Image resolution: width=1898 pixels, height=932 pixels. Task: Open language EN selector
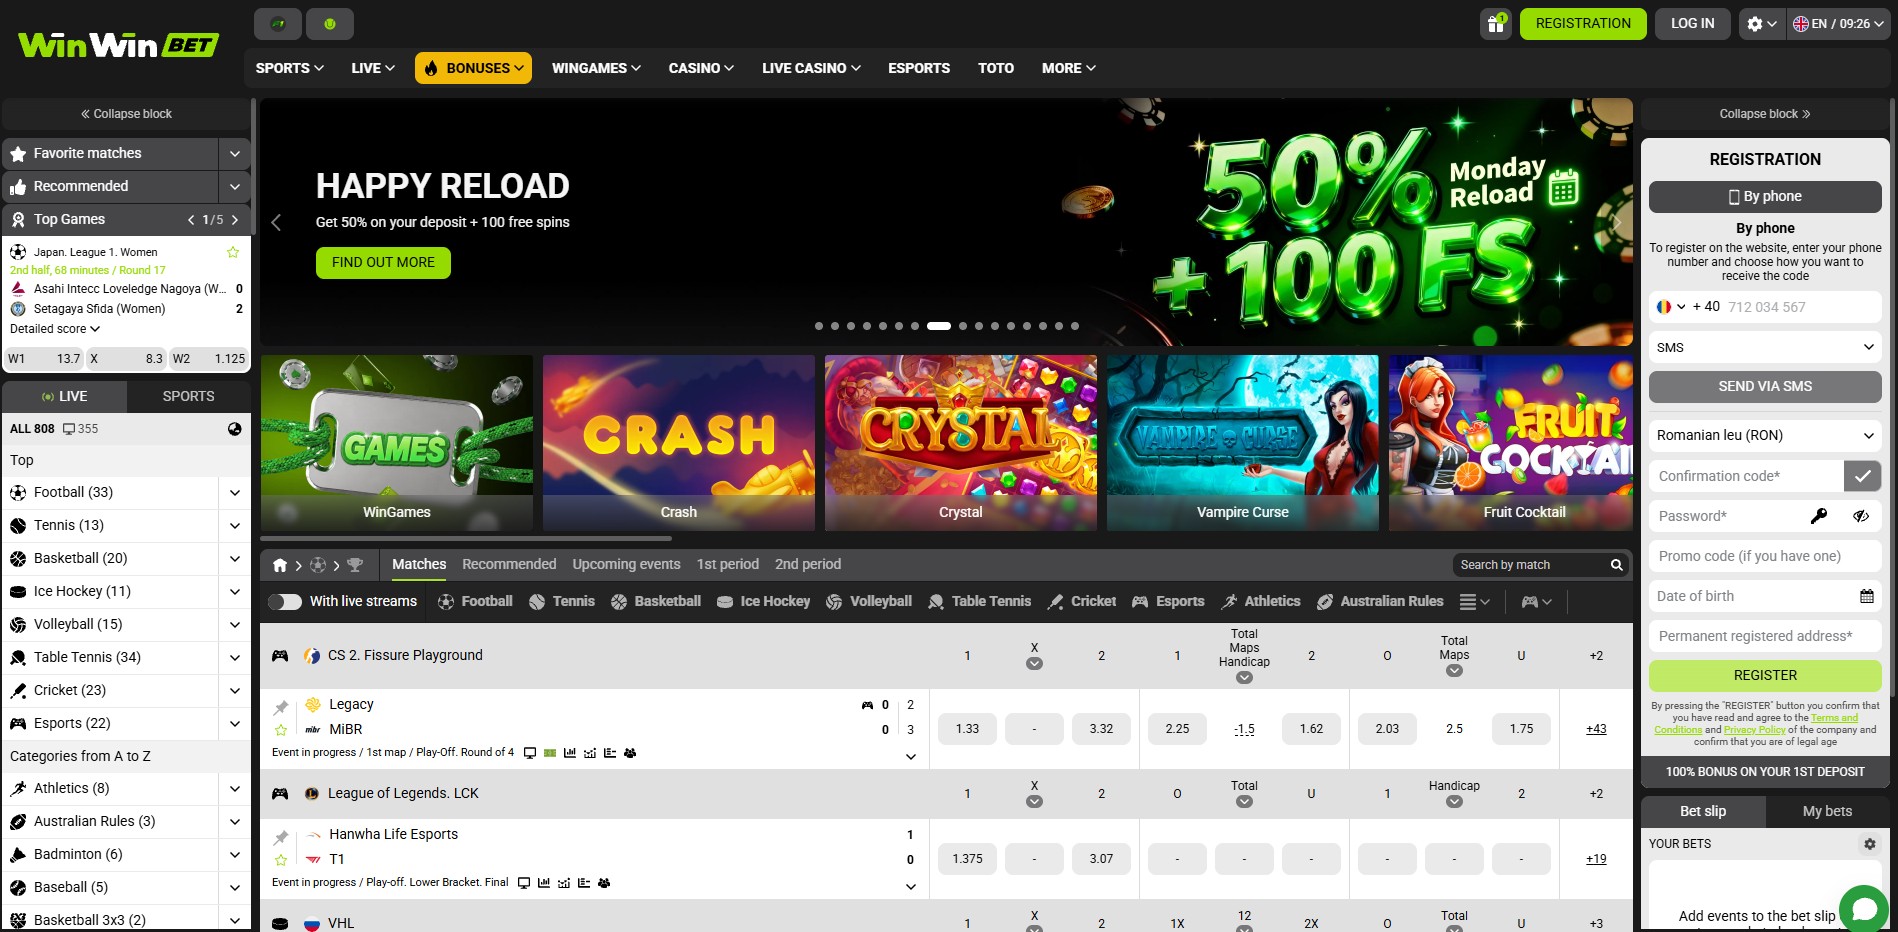pos(1838,24)
